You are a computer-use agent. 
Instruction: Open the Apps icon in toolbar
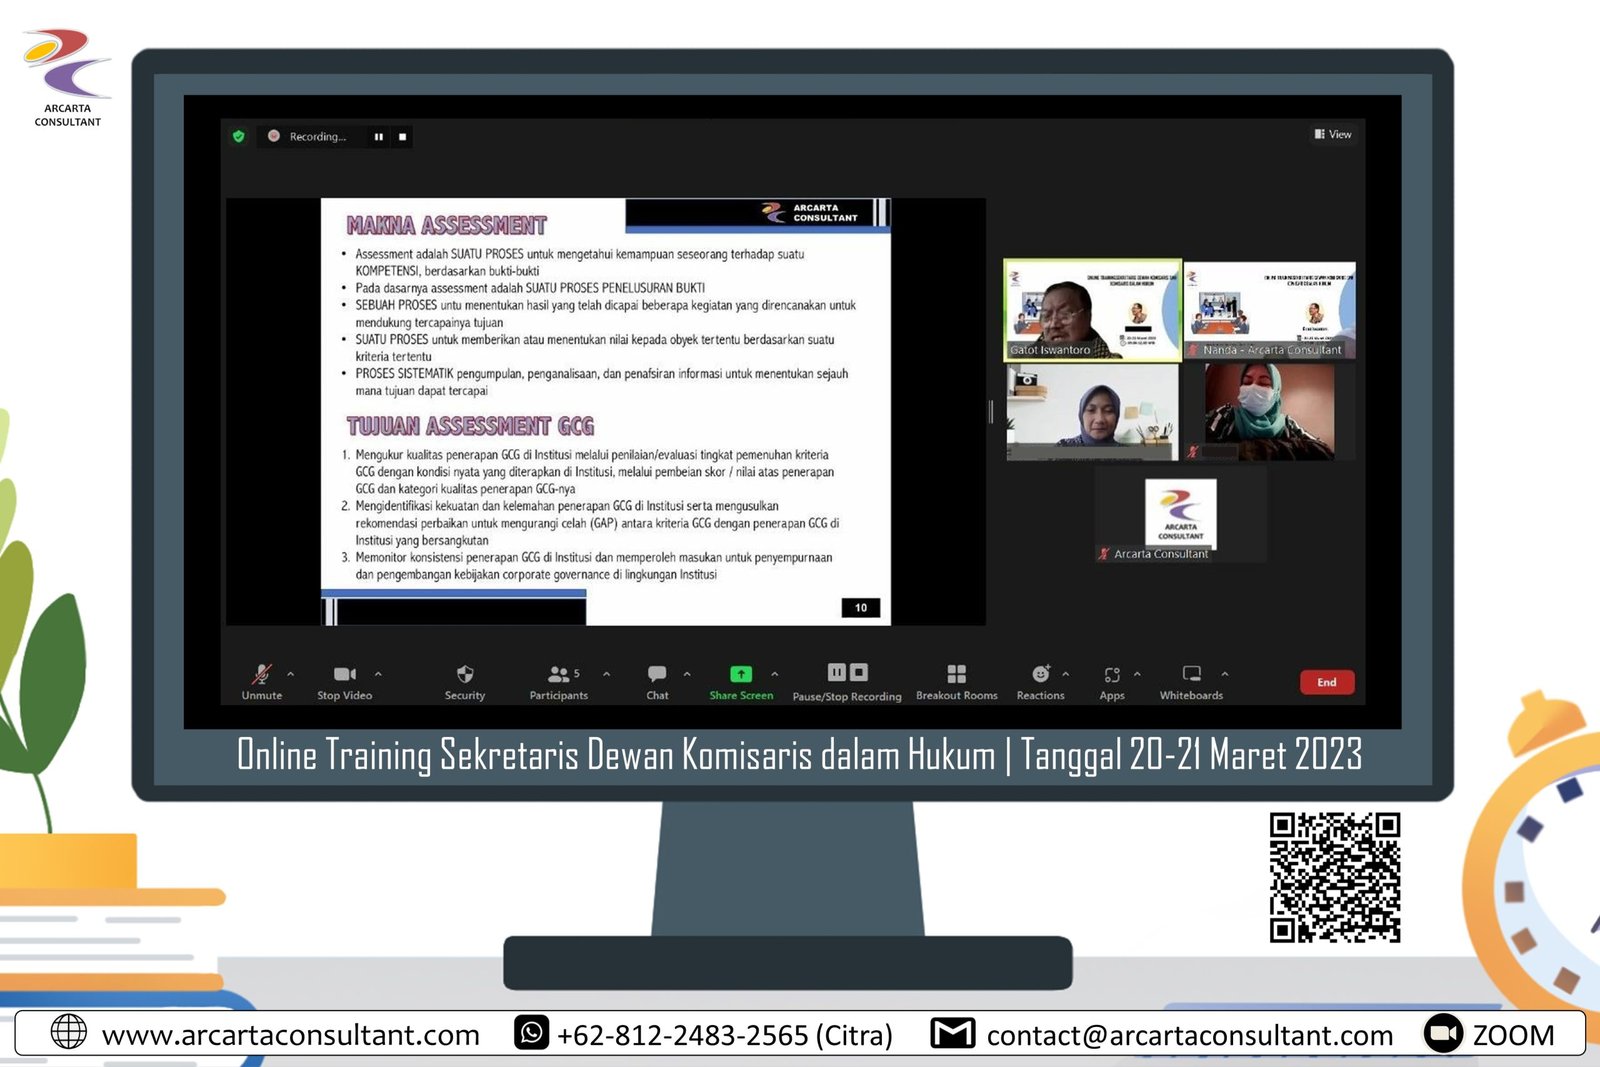pyautogui.click(x=1112, y=675)
